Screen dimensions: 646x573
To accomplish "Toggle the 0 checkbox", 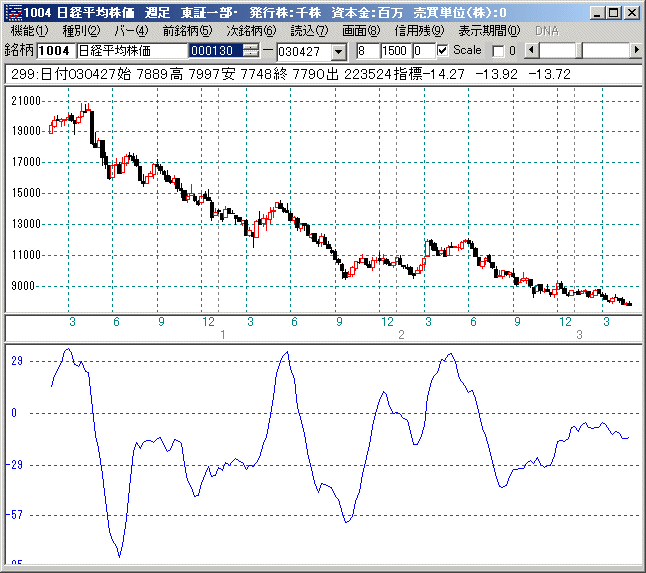I will [x=498, y=51].
